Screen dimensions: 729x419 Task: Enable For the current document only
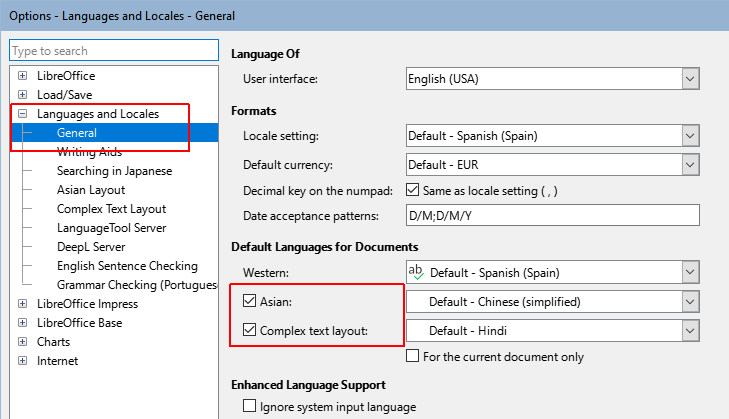pyautogui.click(x=412, y=356)
